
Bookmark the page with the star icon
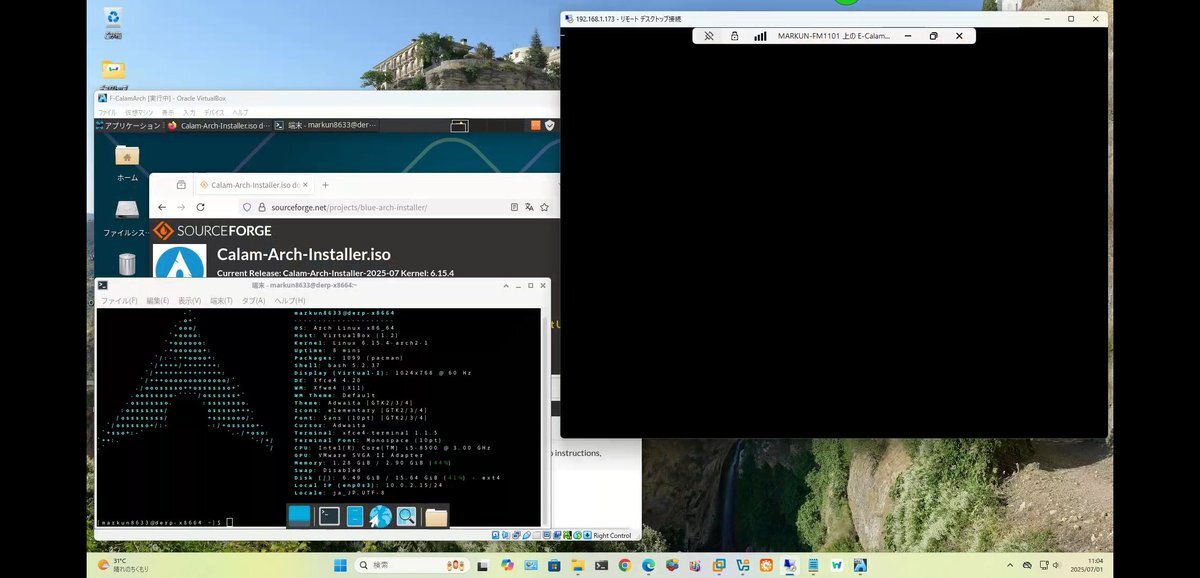click(x=545, y=207)
